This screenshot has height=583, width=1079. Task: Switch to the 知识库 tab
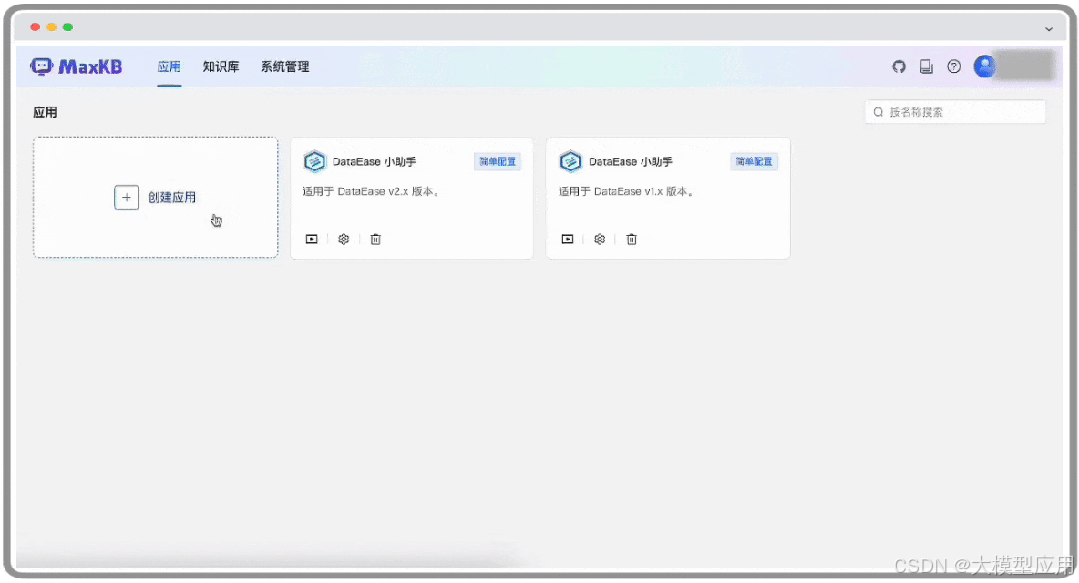click(221, 67)
